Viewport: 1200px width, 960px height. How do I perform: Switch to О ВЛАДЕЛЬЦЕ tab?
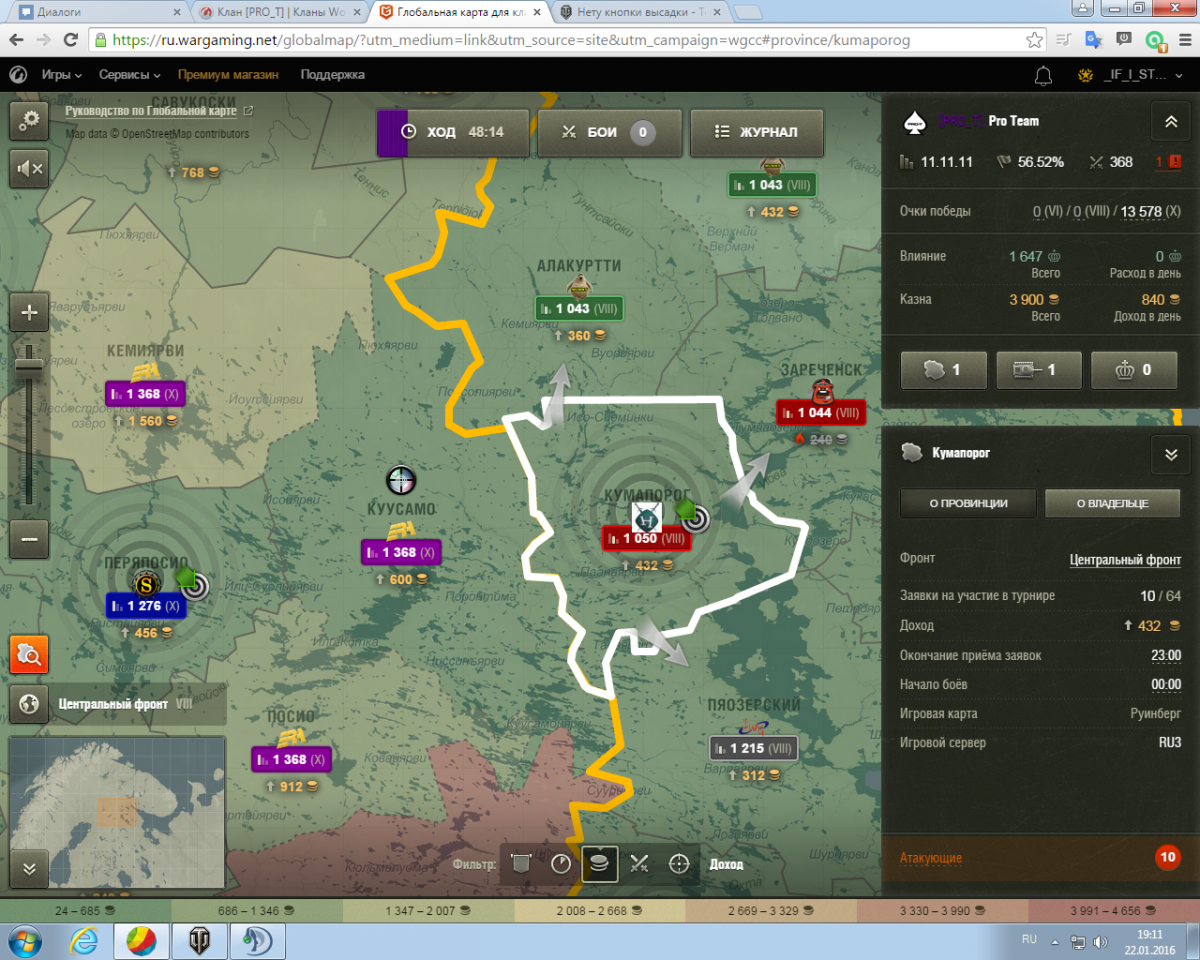[x=1112, y=503]
